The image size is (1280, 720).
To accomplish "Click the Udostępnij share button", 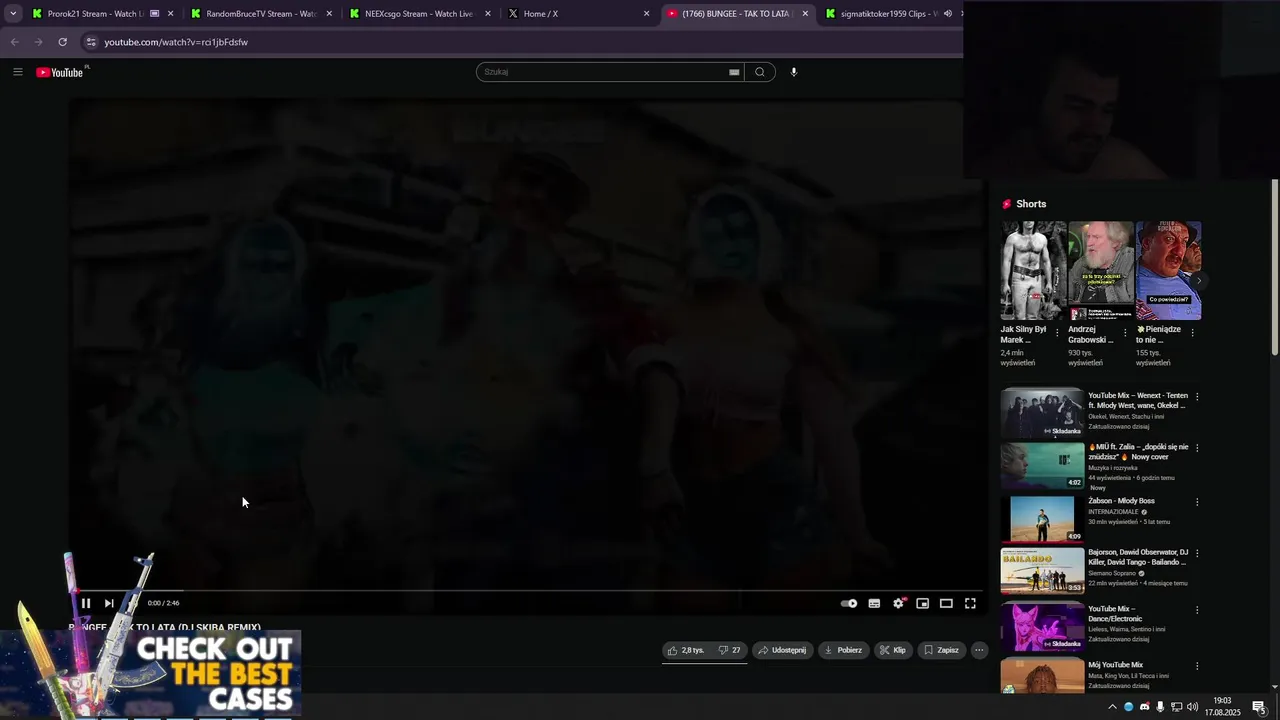I will tap(782, 650).
